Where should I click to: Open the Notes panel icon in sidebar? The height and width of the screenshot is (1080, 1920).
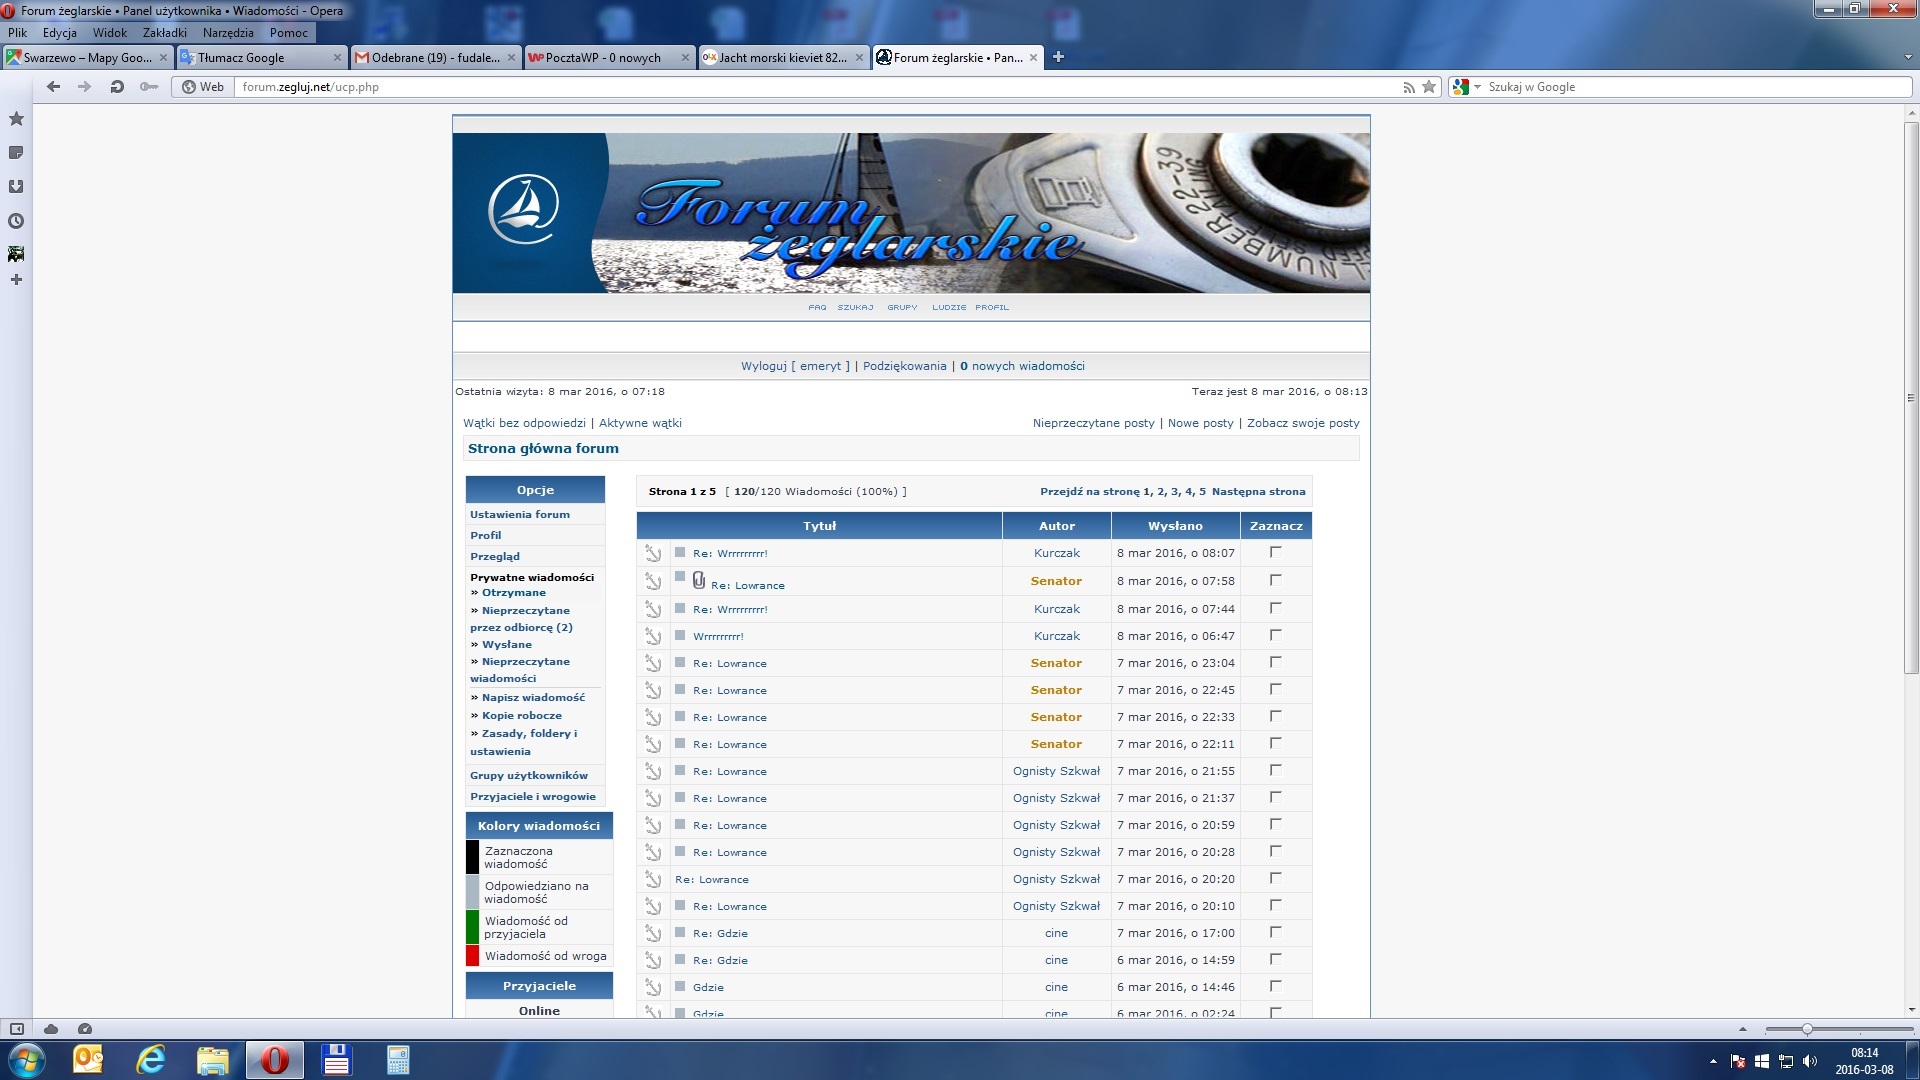pos(16,153)
